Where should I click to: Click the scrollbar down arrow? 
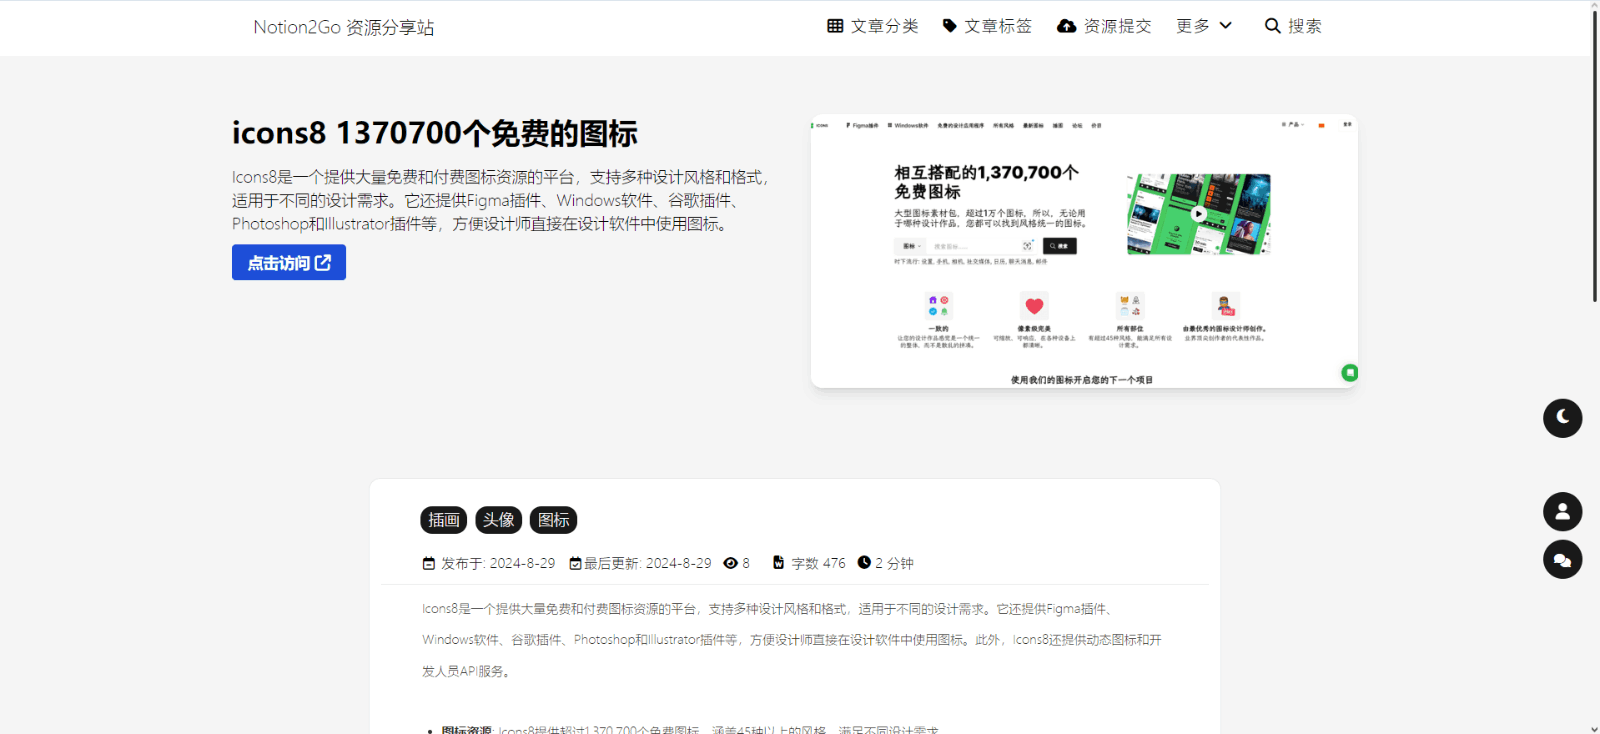[1595, 728]
